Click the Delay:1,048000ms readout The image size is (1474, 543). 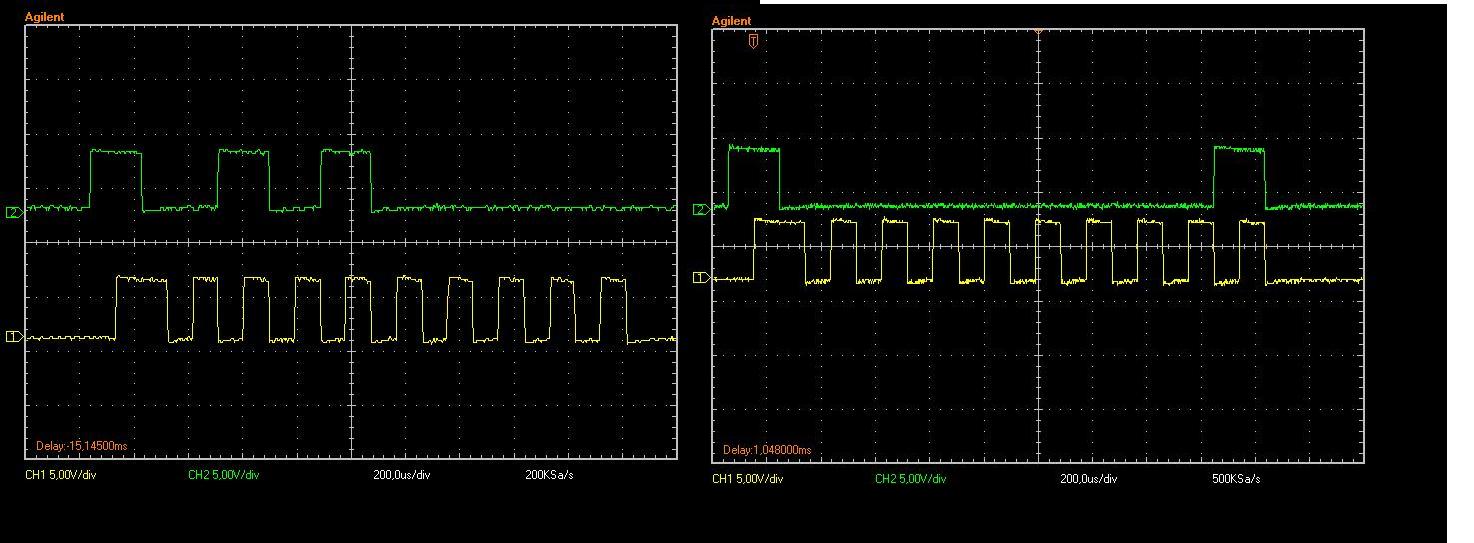point(767,450)
